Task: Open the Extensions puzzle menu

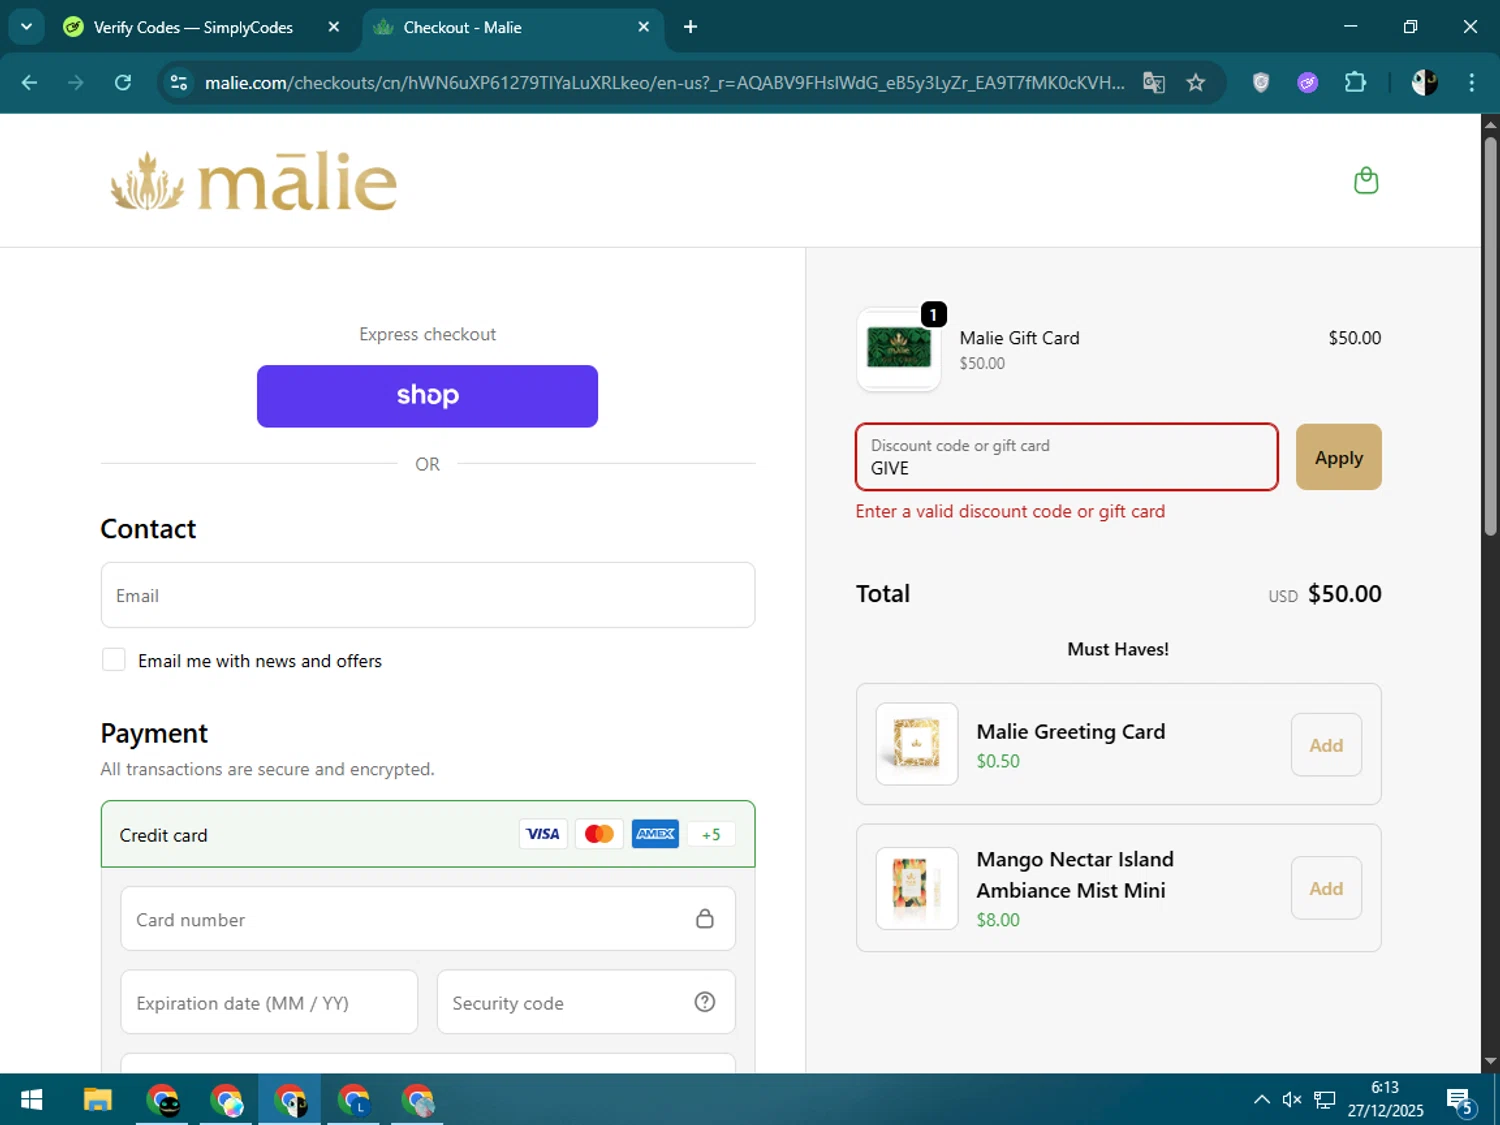Action: coord(1355,83)
